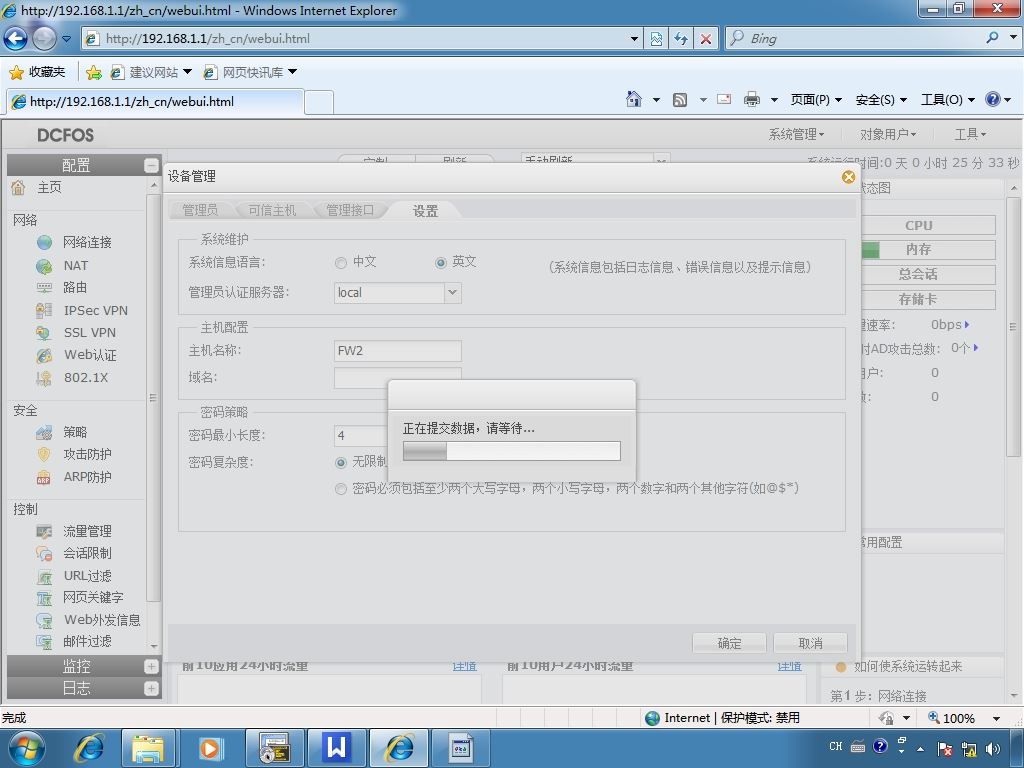Click the RSS feeds toolbar icon
This screenshot has width=1024, height=768.
[x=680, y=100]
